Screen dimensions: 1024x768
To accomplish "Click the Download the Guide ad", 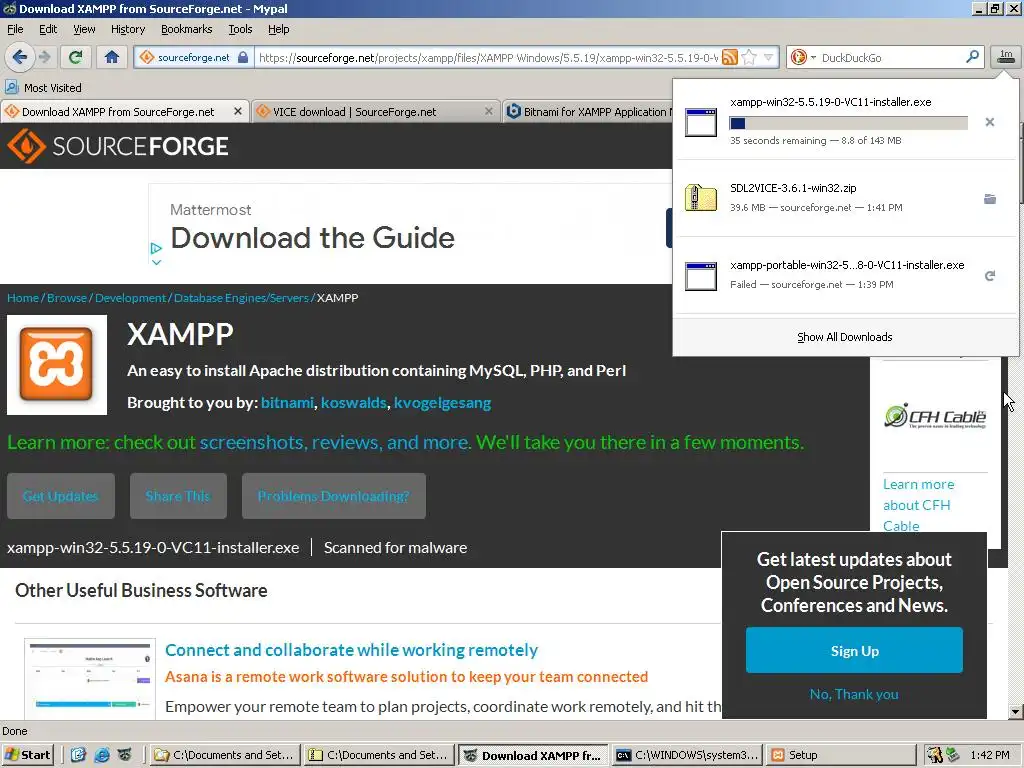I will (312, 238).
